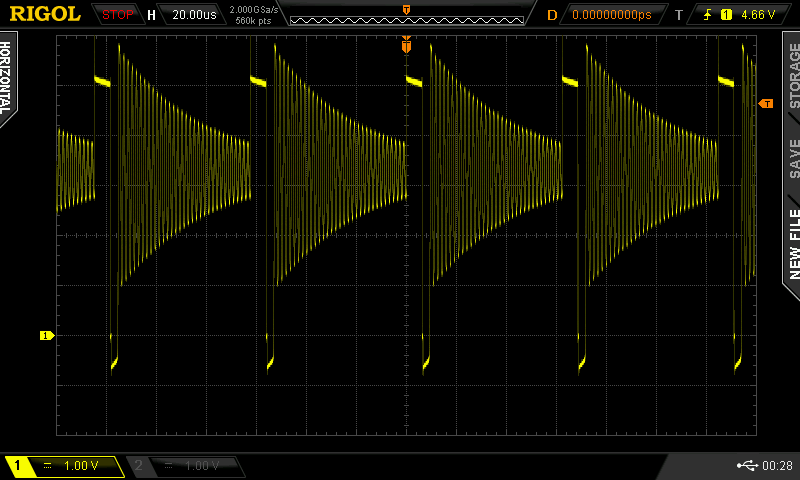Click the STOP run status indicator
Viewport: 800px width, 480px height.
point(117,15)
